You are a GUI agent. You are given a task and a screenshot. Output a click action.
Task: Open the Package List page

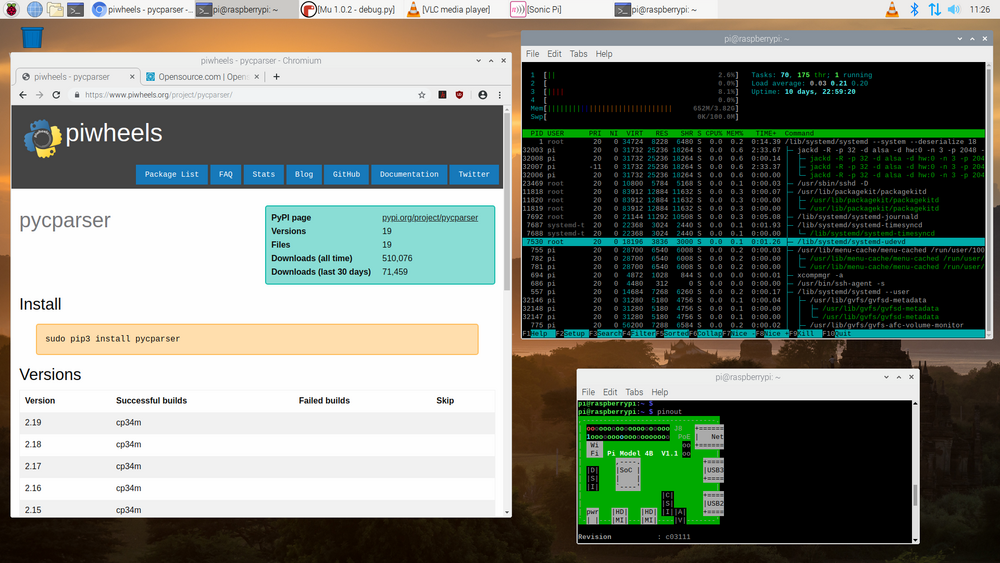pos(172,174)
